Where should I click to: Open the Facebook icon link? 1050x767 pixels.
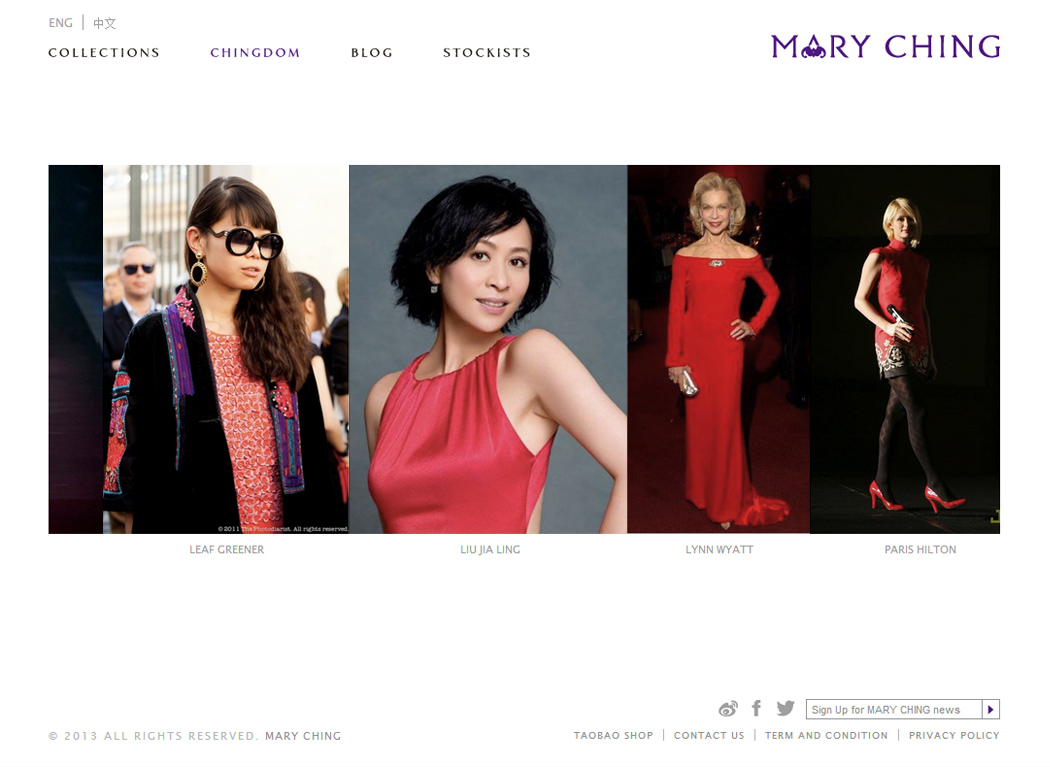(x=757, y=708)
